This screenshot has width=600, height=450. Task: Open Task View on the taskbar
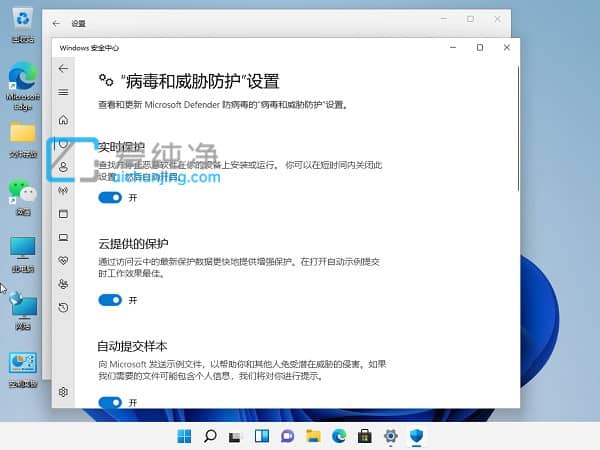click(235, 437)
